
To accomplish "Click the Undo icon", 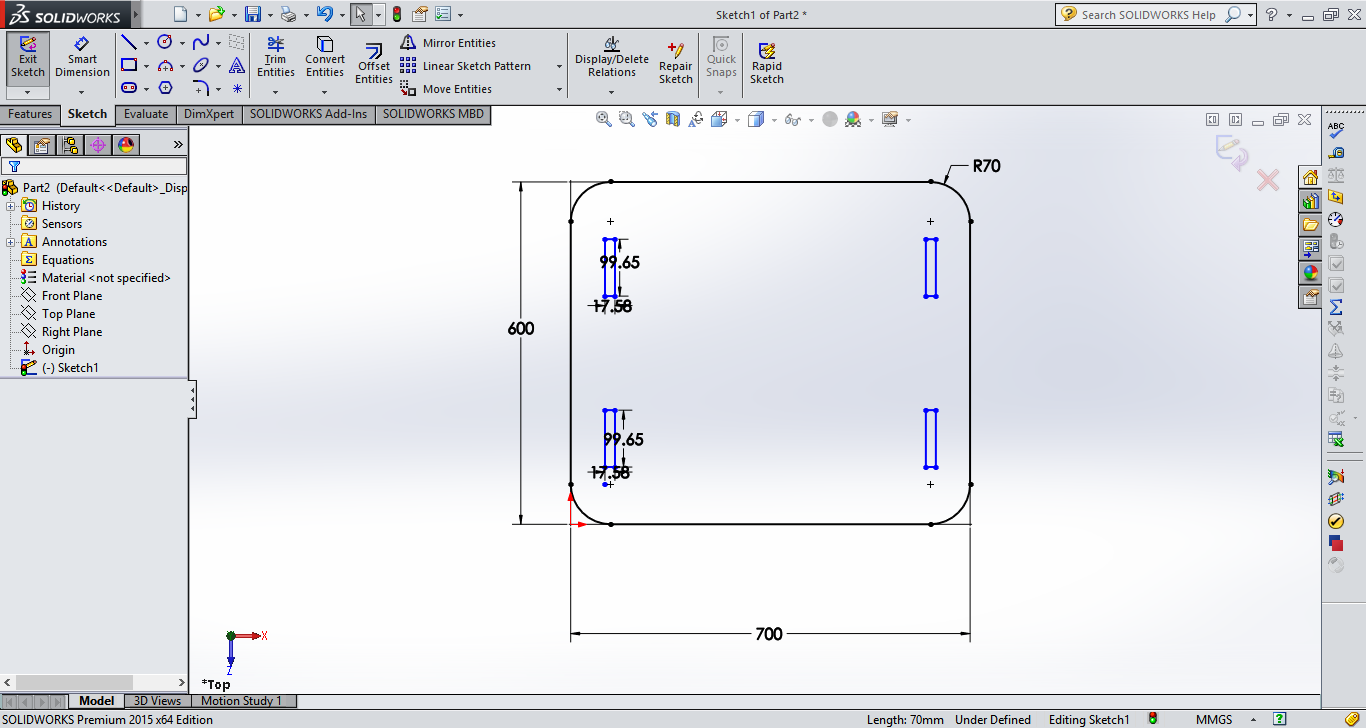I will [324, 14].
